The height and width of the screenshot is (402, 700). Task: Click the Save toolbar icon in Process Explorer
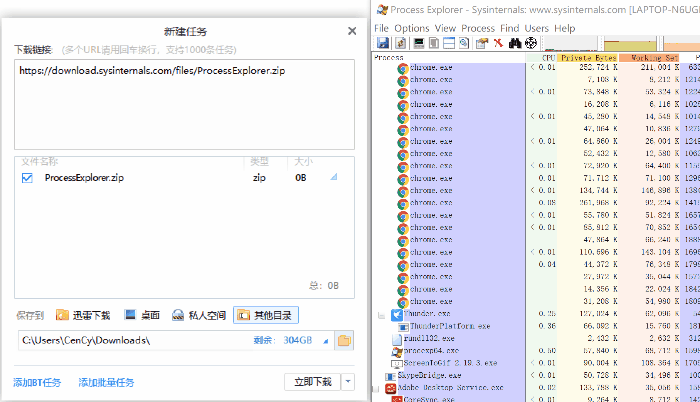pos(381,43)
